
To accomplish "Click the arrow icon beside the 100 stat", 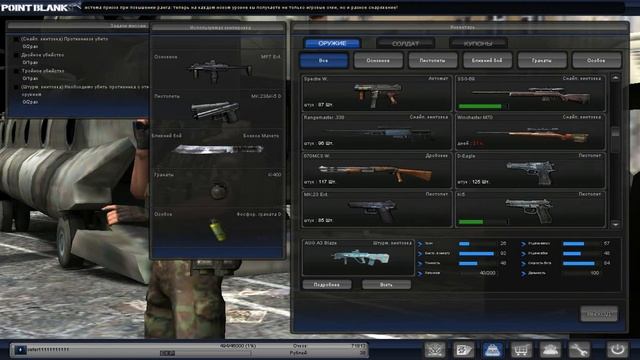I will coord(523,273).
